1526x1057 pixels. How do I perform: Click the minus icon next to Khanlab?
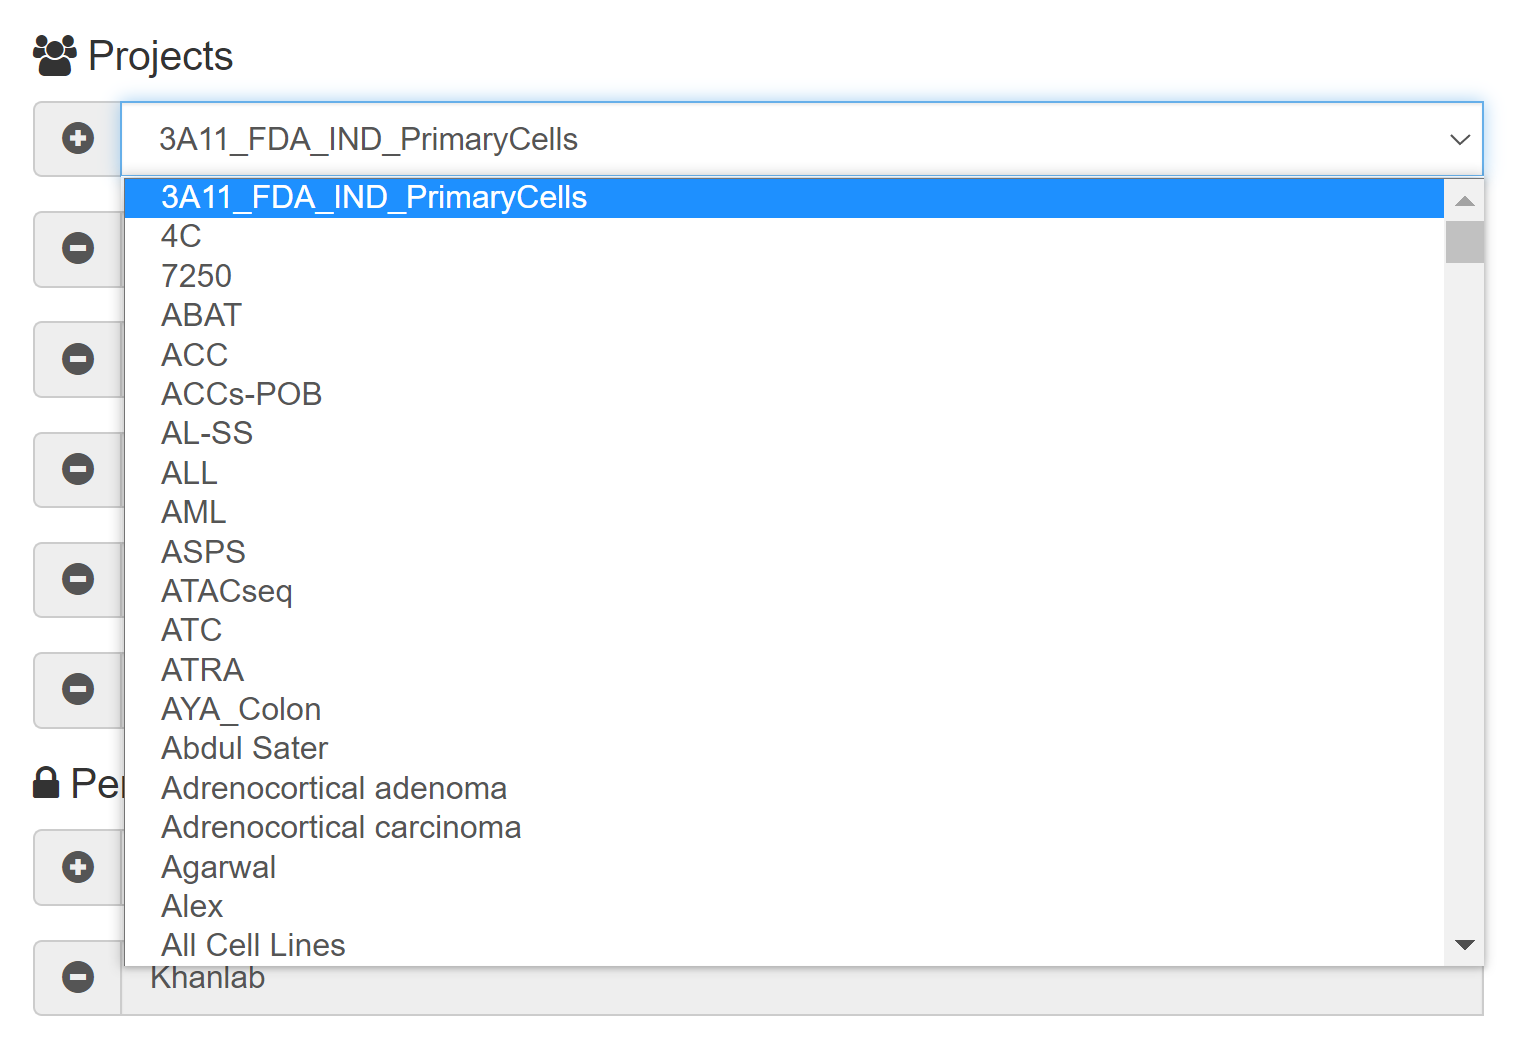click(x=78, y=977)
